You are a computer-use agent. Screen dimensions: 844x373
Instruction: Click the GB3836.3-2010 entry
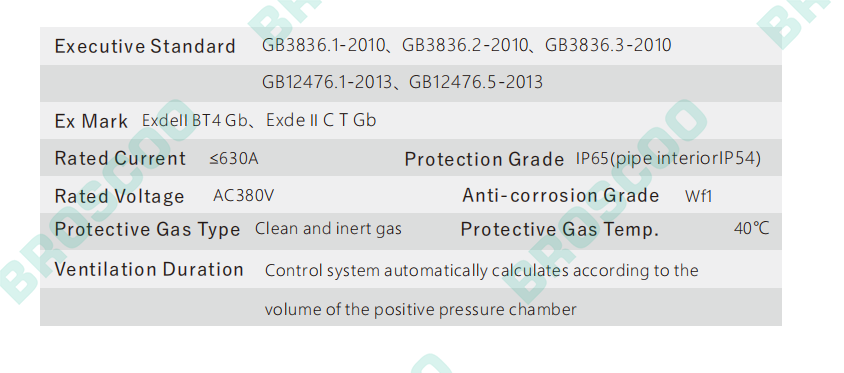(x=608, y=45)
